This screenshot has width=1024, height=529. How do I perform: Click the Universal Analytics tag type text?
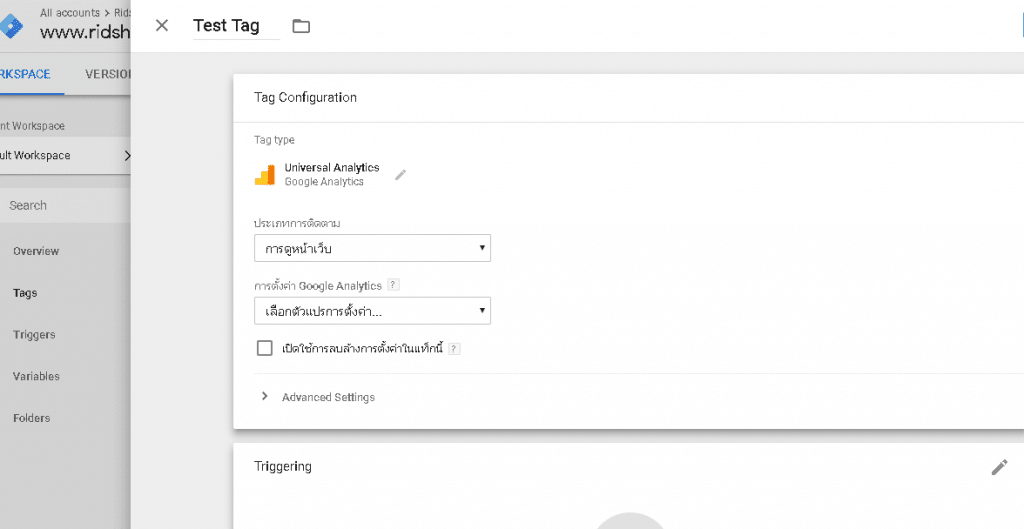point(332,168)
